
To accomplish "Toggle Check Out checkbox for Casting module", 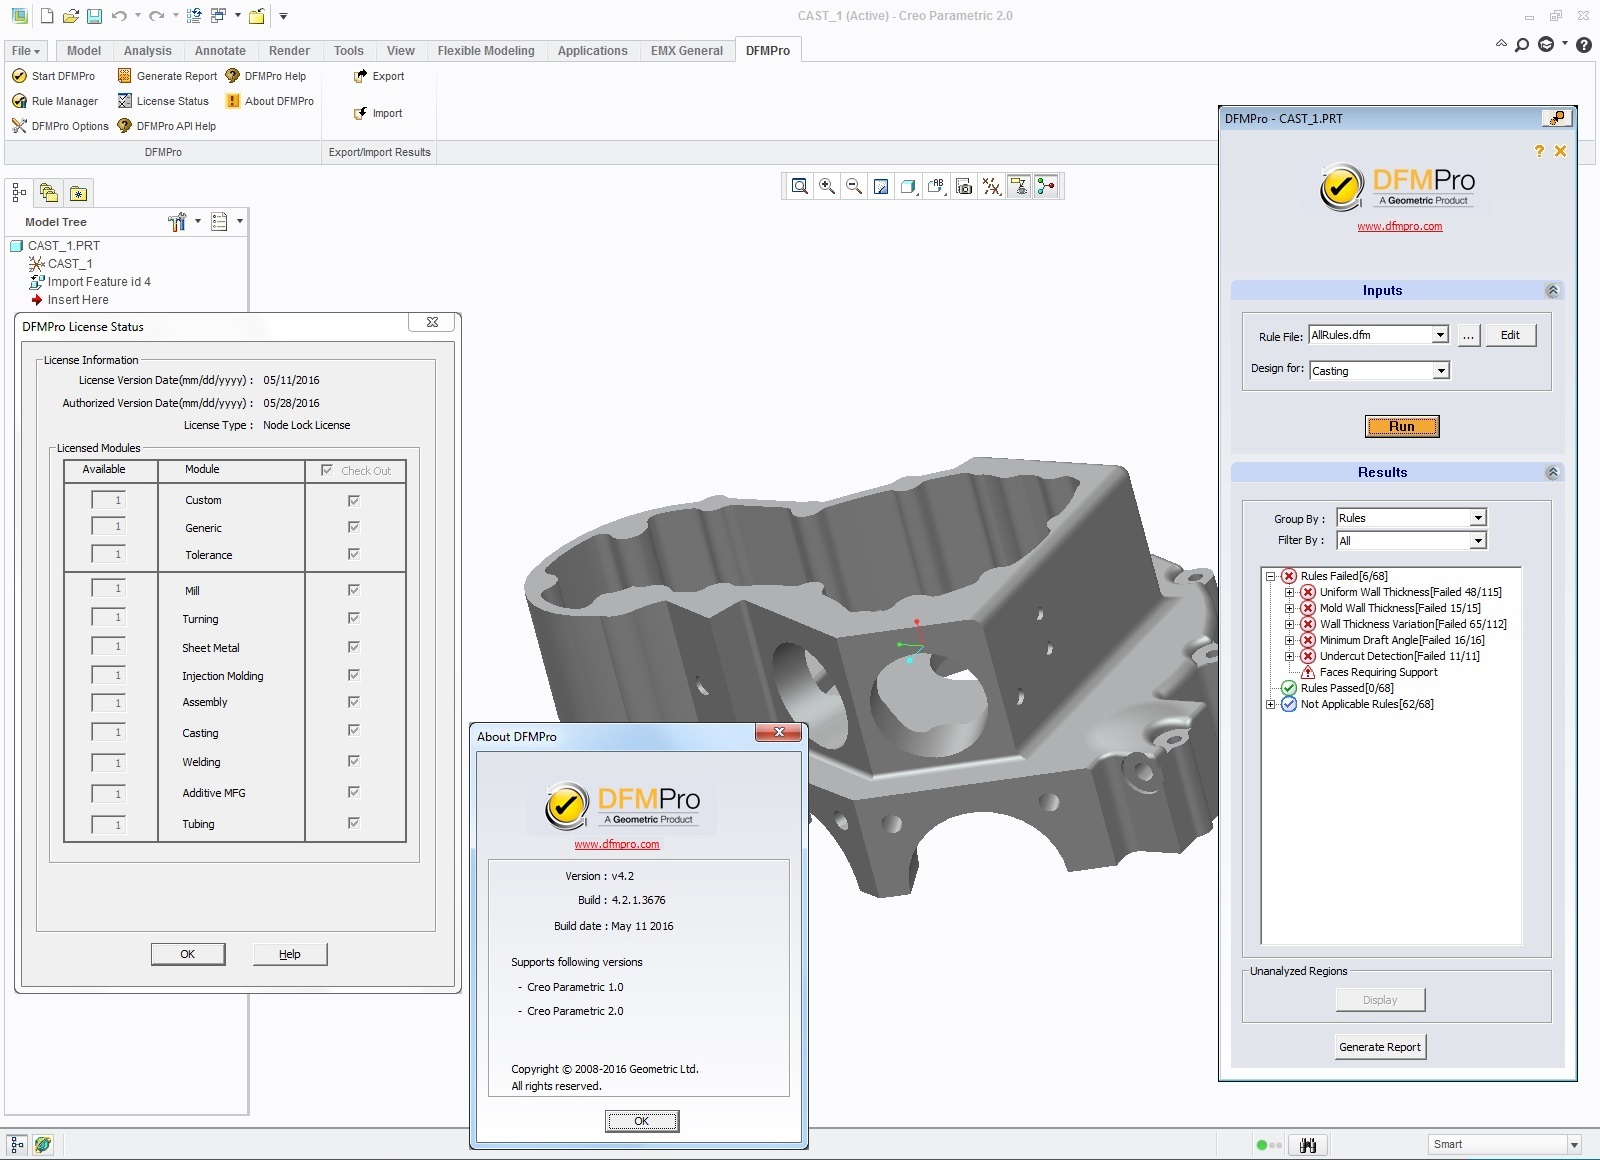I will point(354,731).
